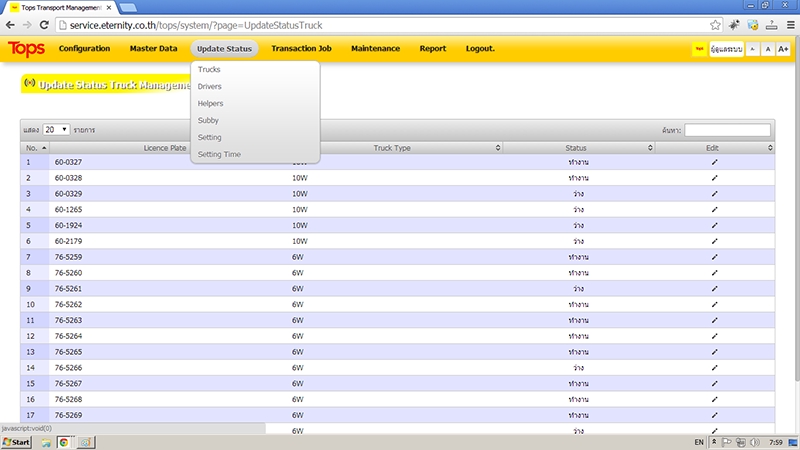
Task: Reload the page
Action: tap(44, 25)
